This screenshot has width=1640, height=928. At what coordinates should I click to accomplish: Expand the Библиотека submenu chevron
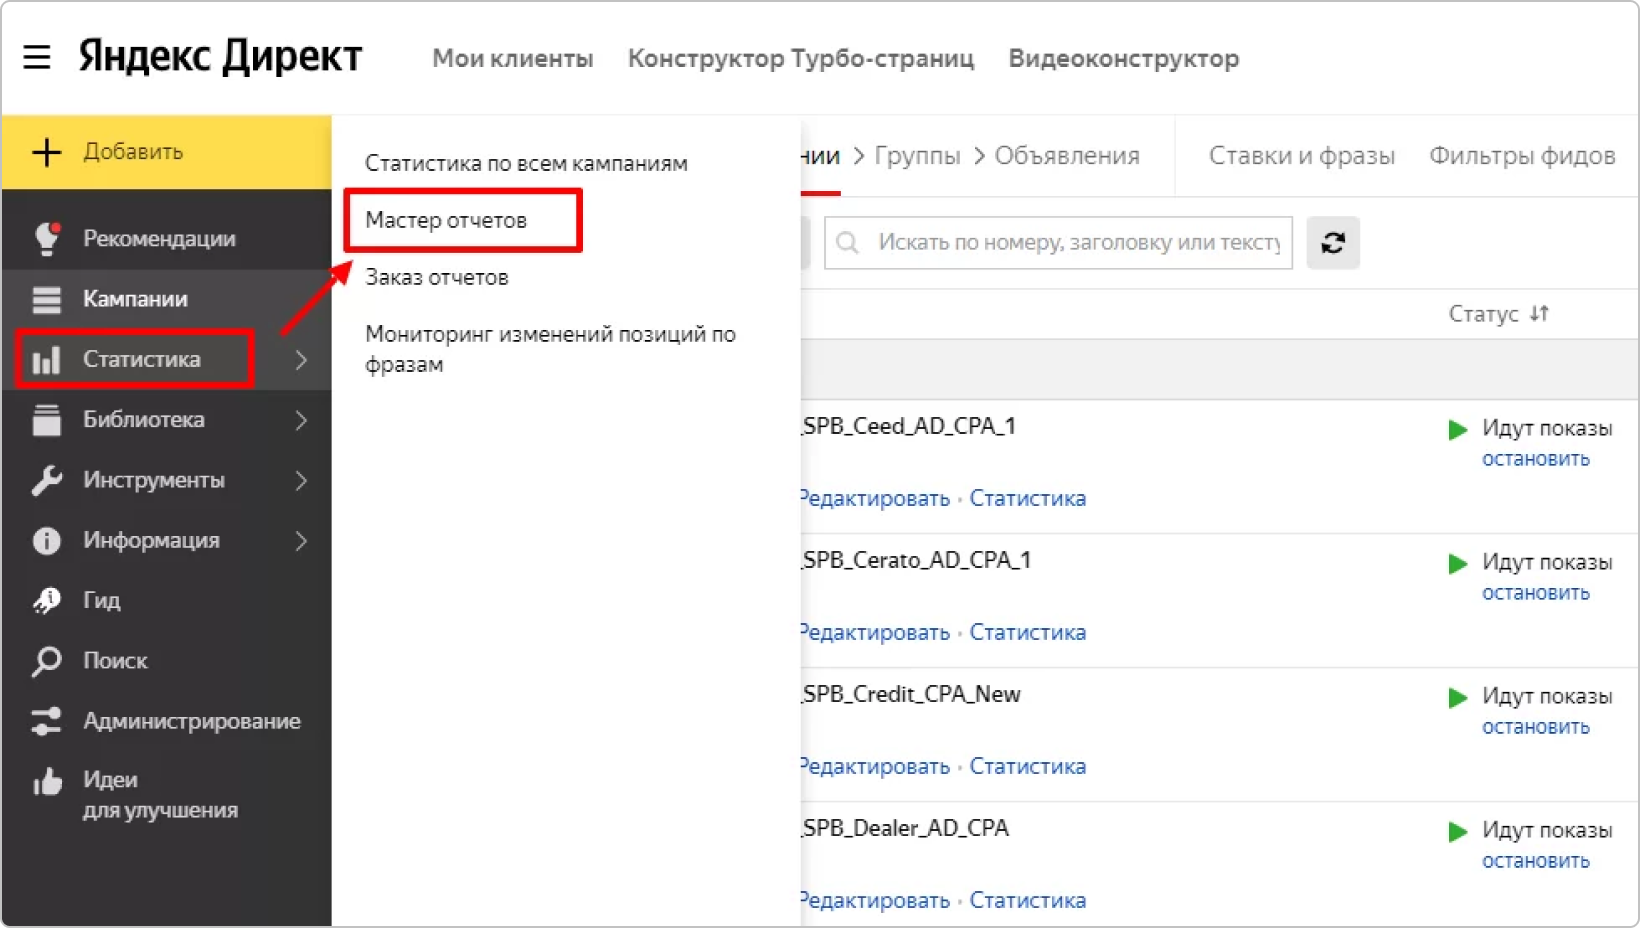301,420
